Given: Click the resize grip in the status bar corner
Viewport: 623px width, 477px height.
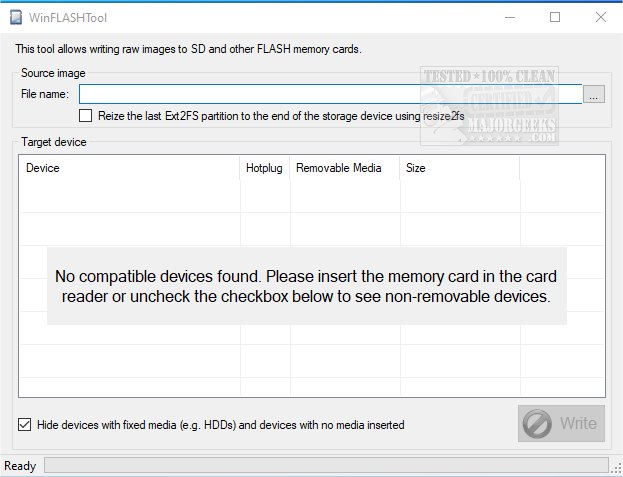Looking at the screenshot, I should pyautogui.click(x=615, y=469).
